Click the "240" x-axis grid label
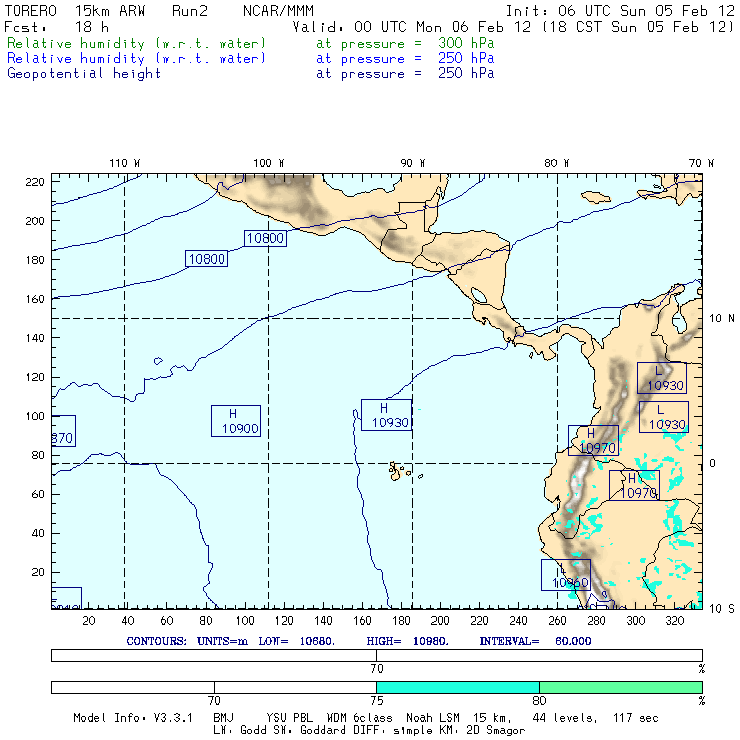This screenshot has width=740, height=740. [x=518, y=621]
